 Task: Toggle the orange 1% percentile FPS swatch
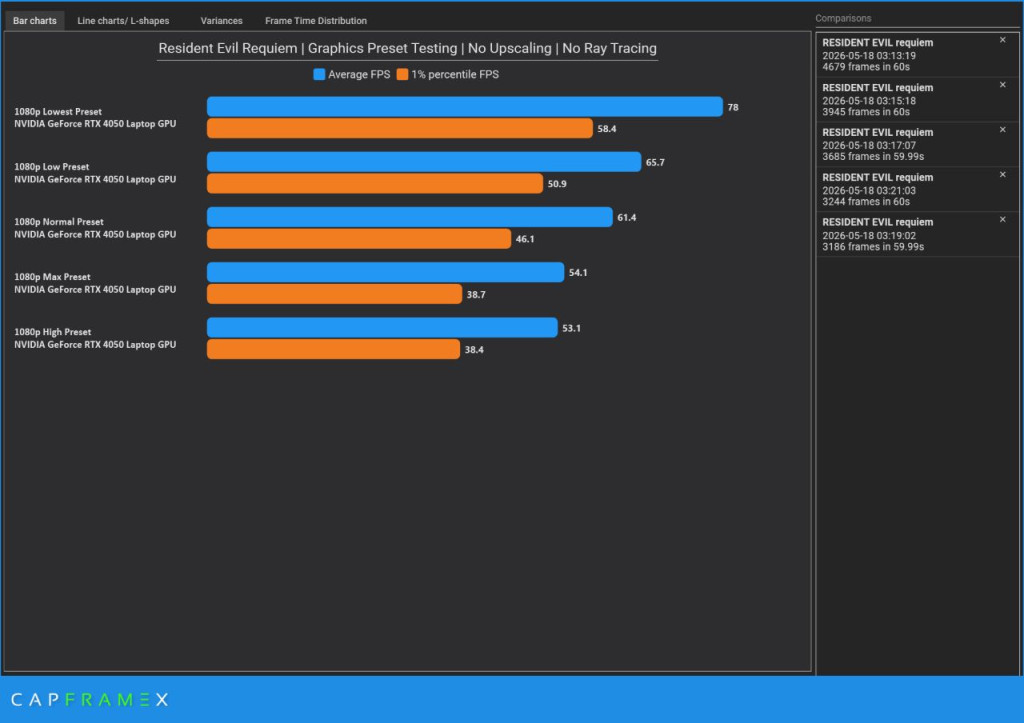(x=402, y=74)
